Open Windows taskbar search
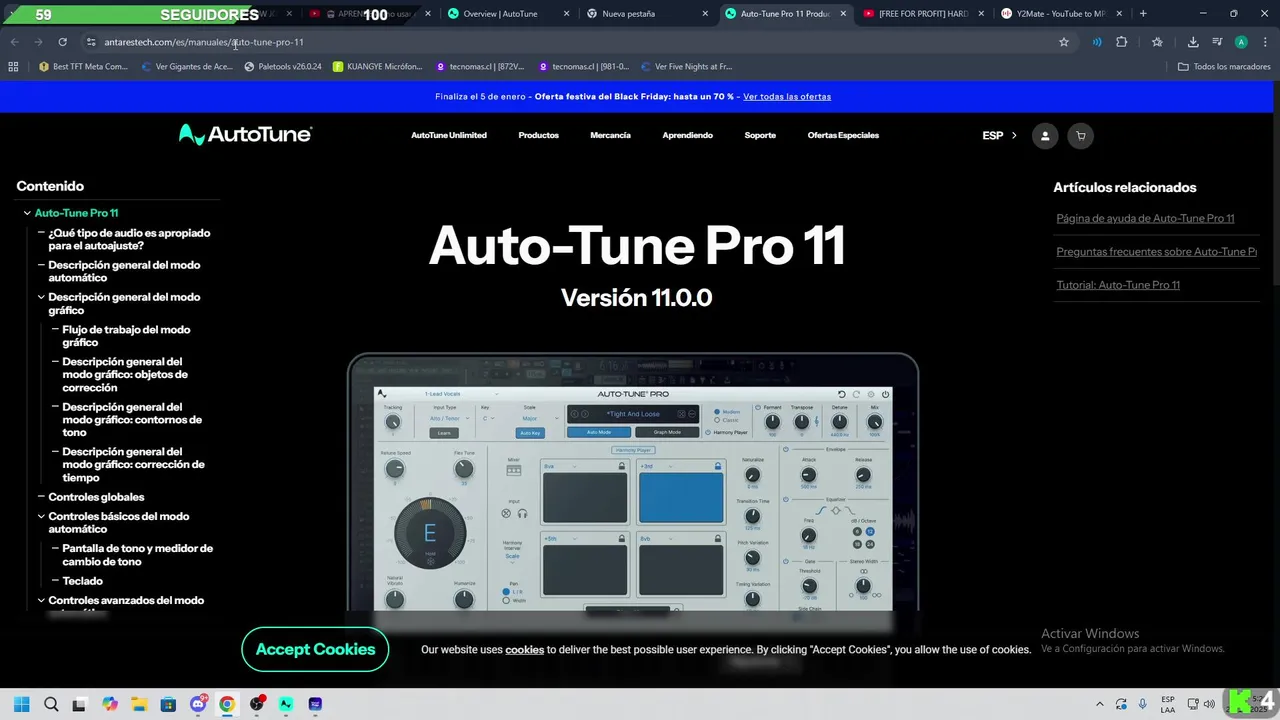The width and height of the screenshot is (1280, 720). (x=51, y=704)
